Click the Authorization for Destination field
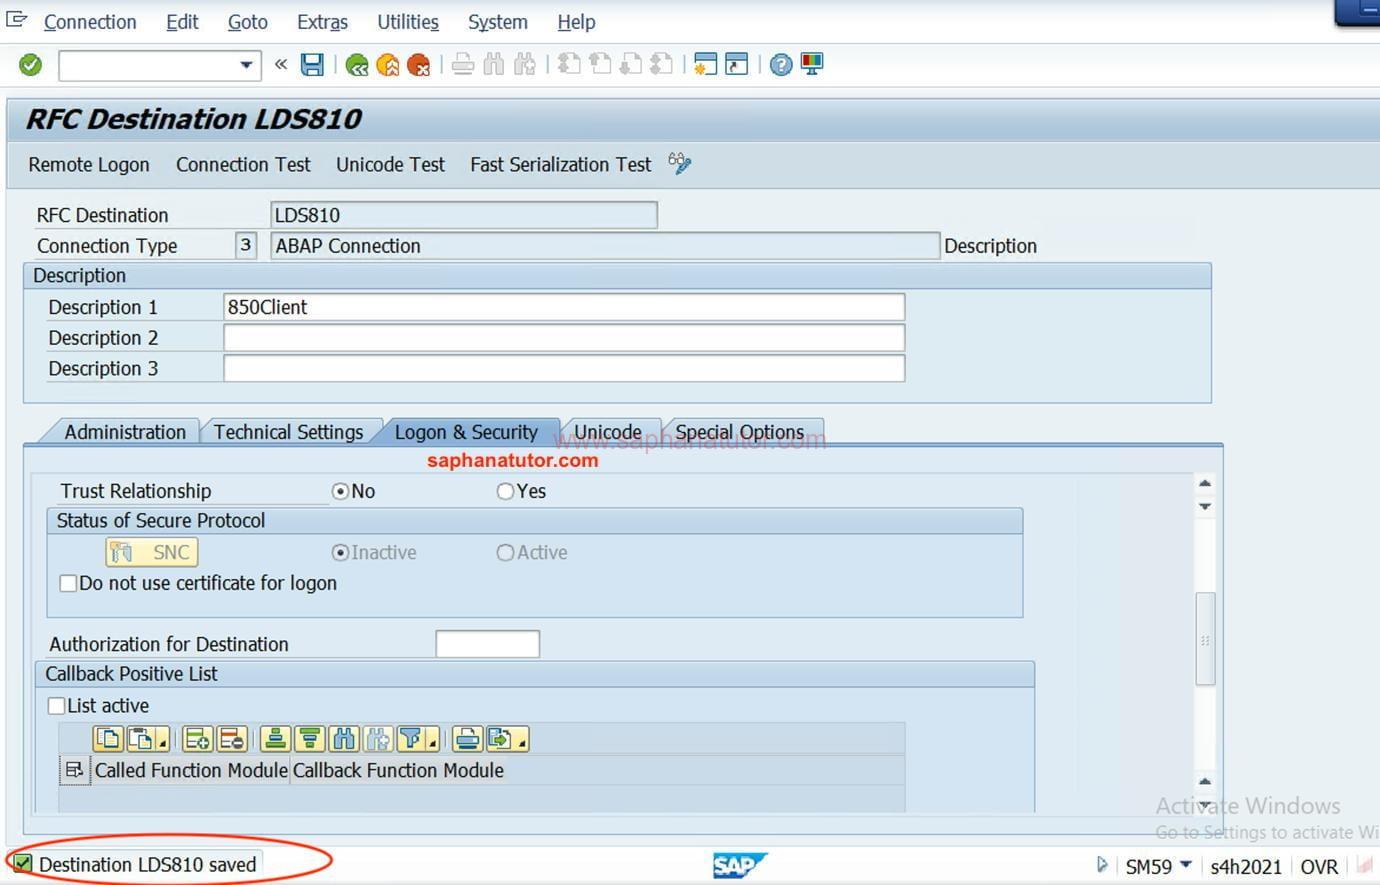The height and width of the screenshot is (885, 1380). coord(488,644)
